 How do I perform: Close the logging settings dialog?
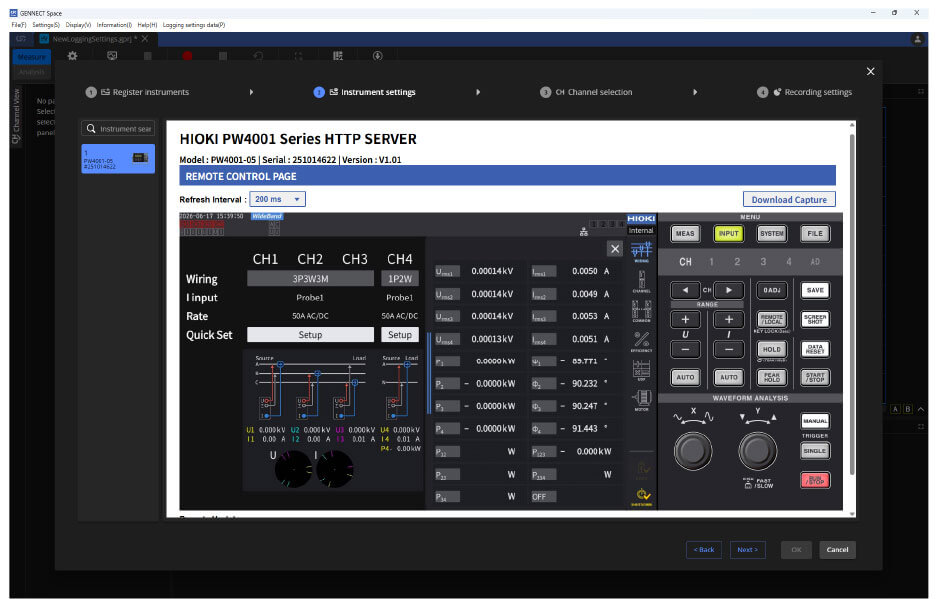click(871, 71)
